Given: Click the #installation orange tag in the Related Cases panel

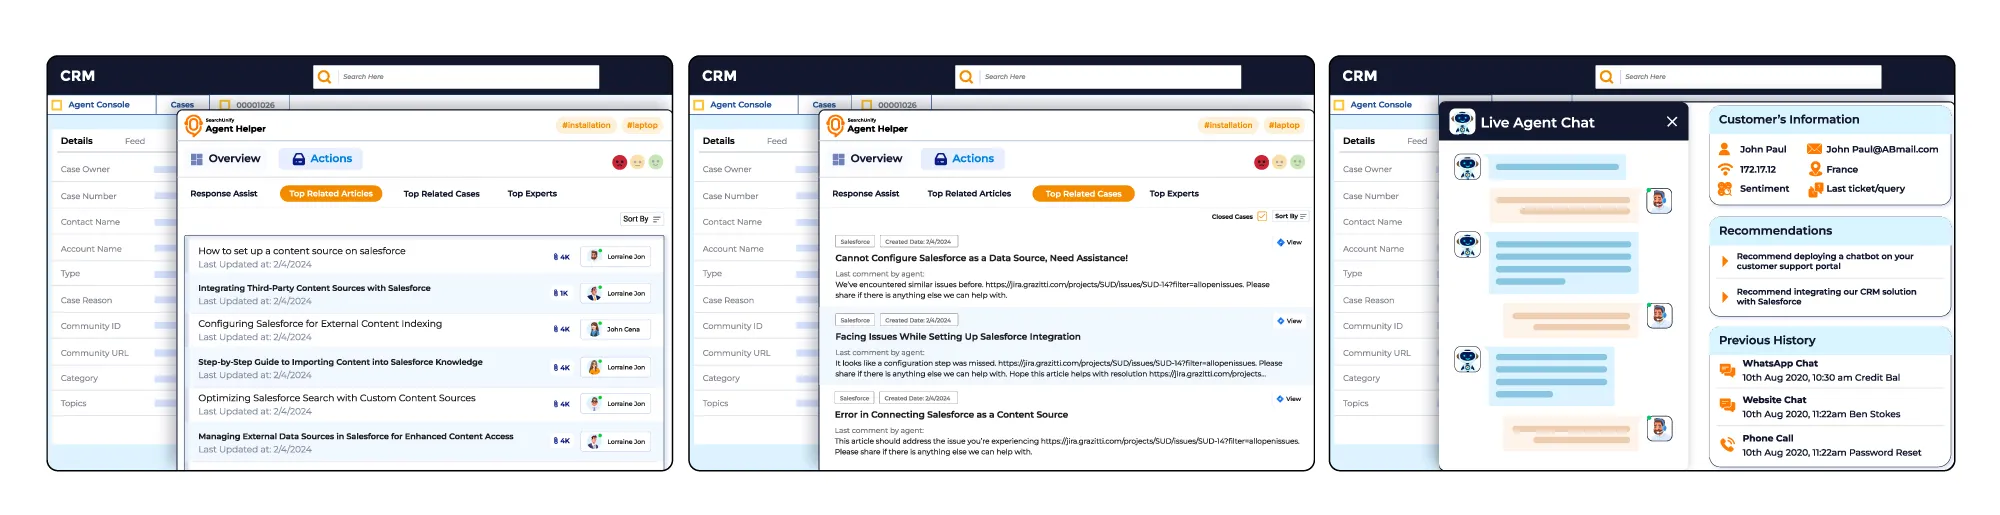Looking at the screenshot, I should click(1228, 126).
